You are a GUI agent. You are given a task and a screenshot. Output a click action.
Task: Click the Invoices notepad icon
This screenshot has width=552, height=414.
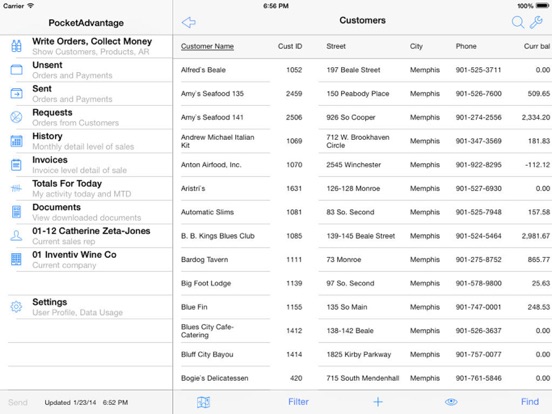point(16,164)
